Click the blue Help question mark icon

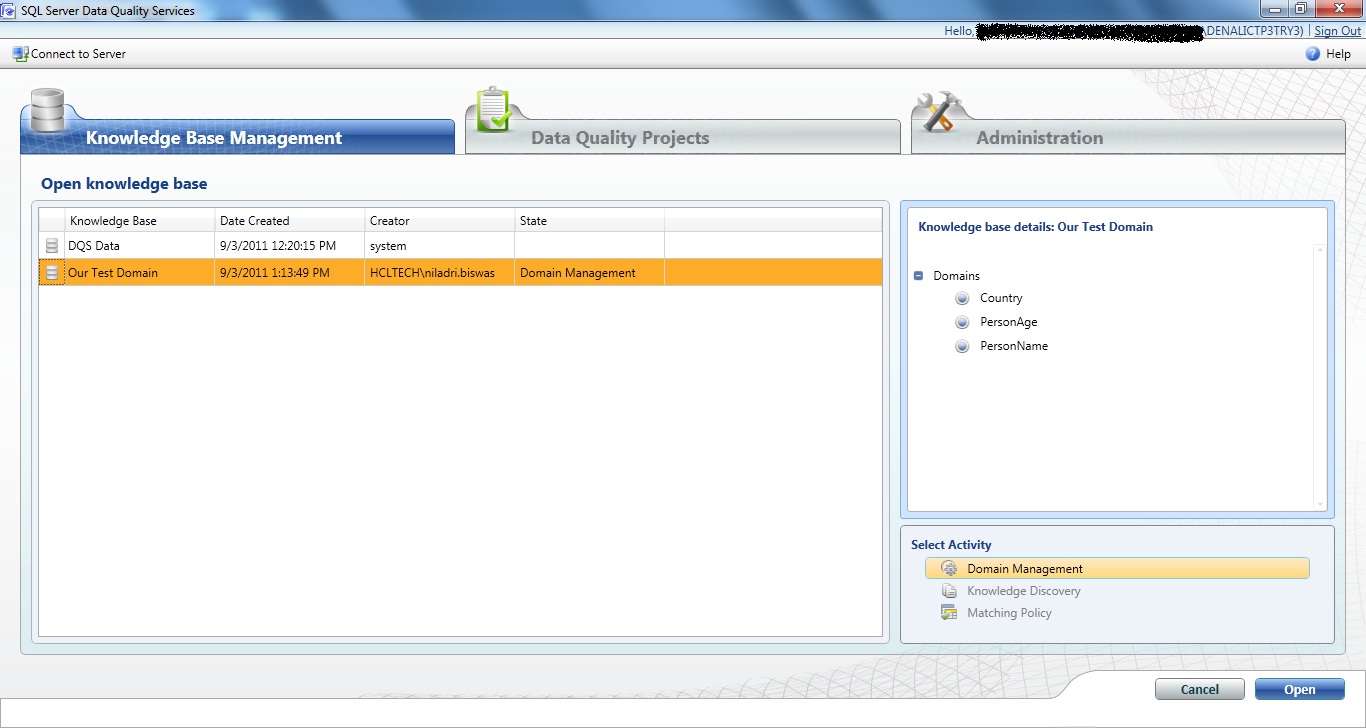(x=1313, y=54)
